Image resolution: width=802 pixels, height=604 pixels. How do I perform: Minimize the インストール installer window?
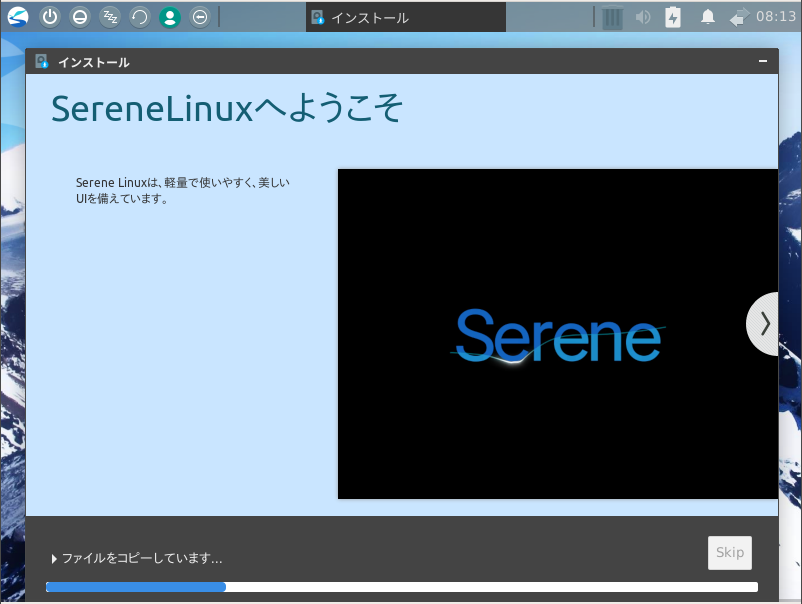(x=763, y=61)
